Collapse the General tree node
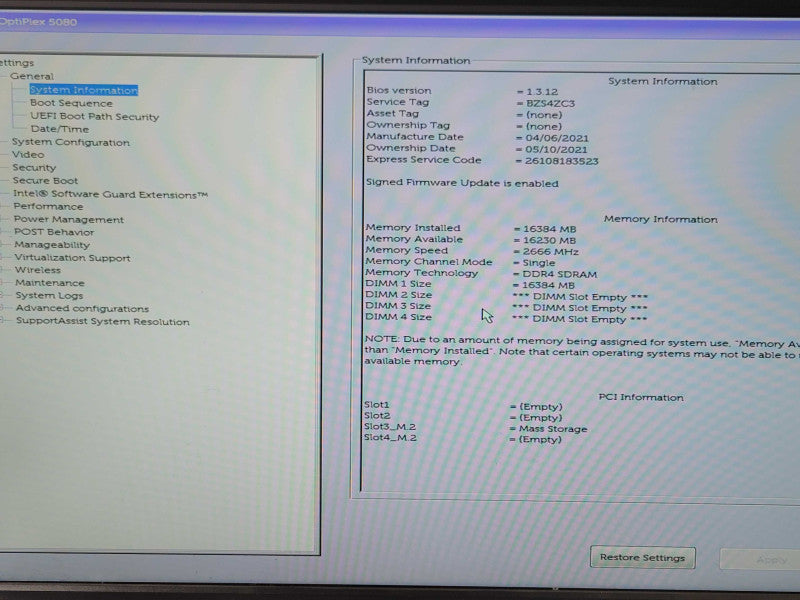Image resolution: width=800 pixels, height=600 pixels. (32, 76)
